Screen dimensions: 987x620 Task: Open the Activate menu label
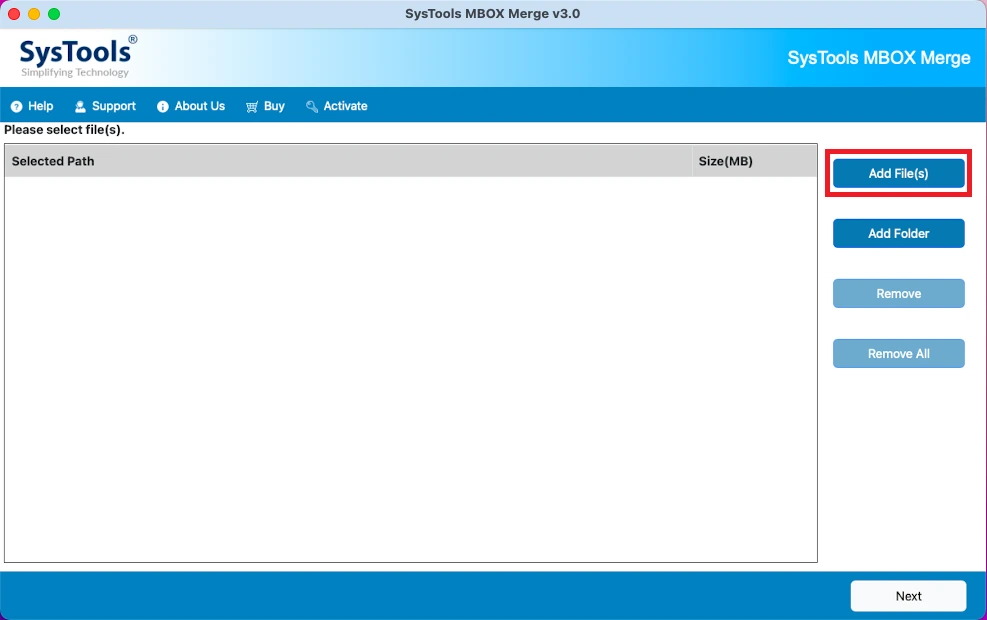tap(346, 106)
